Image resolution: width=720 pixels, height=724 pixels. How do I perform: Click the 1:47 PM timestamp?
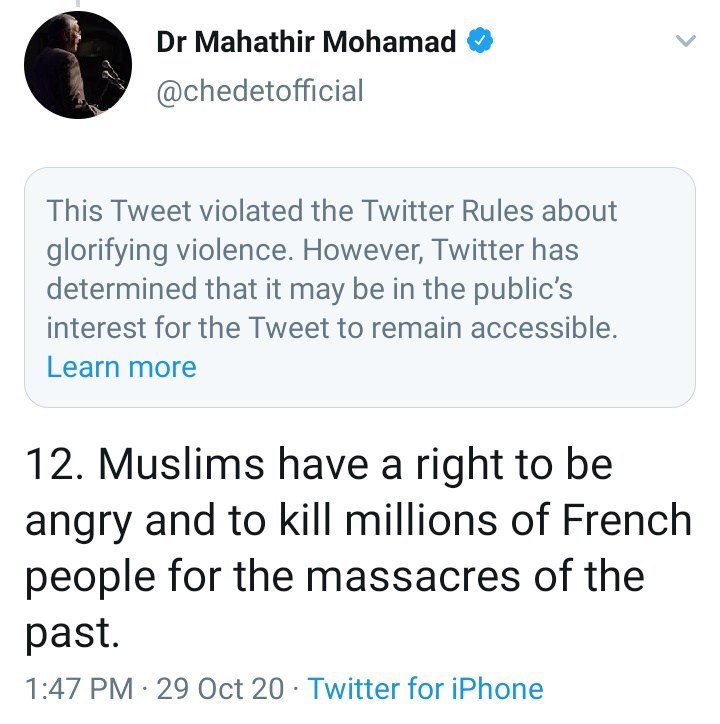click(x=79, y=689)
